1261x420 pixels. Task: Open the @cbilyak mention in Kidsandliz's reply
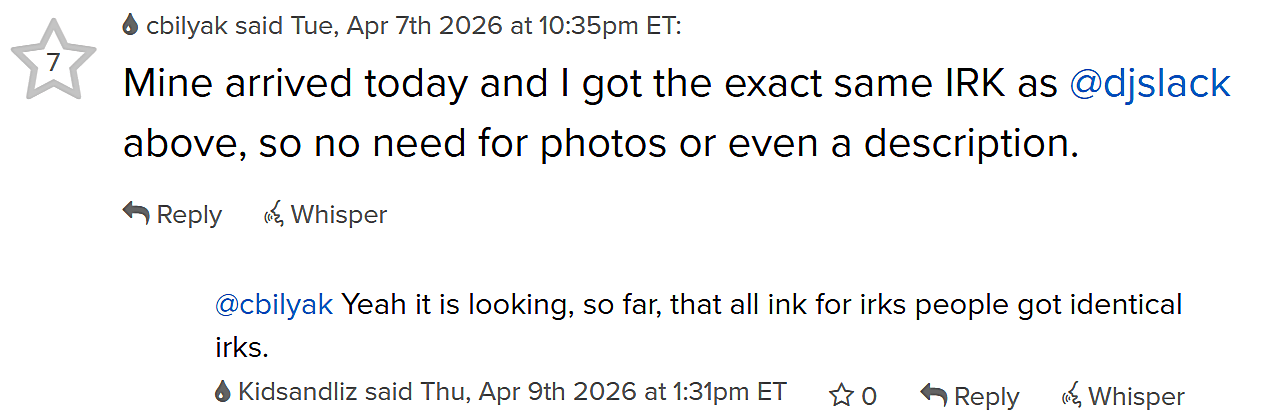pos(273,305)
